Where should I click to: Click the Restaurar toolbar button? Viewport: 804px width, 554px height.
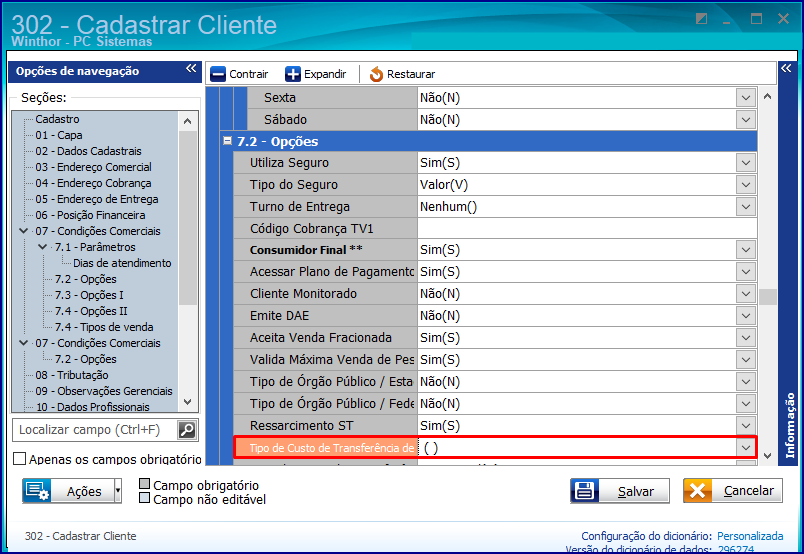402,74
